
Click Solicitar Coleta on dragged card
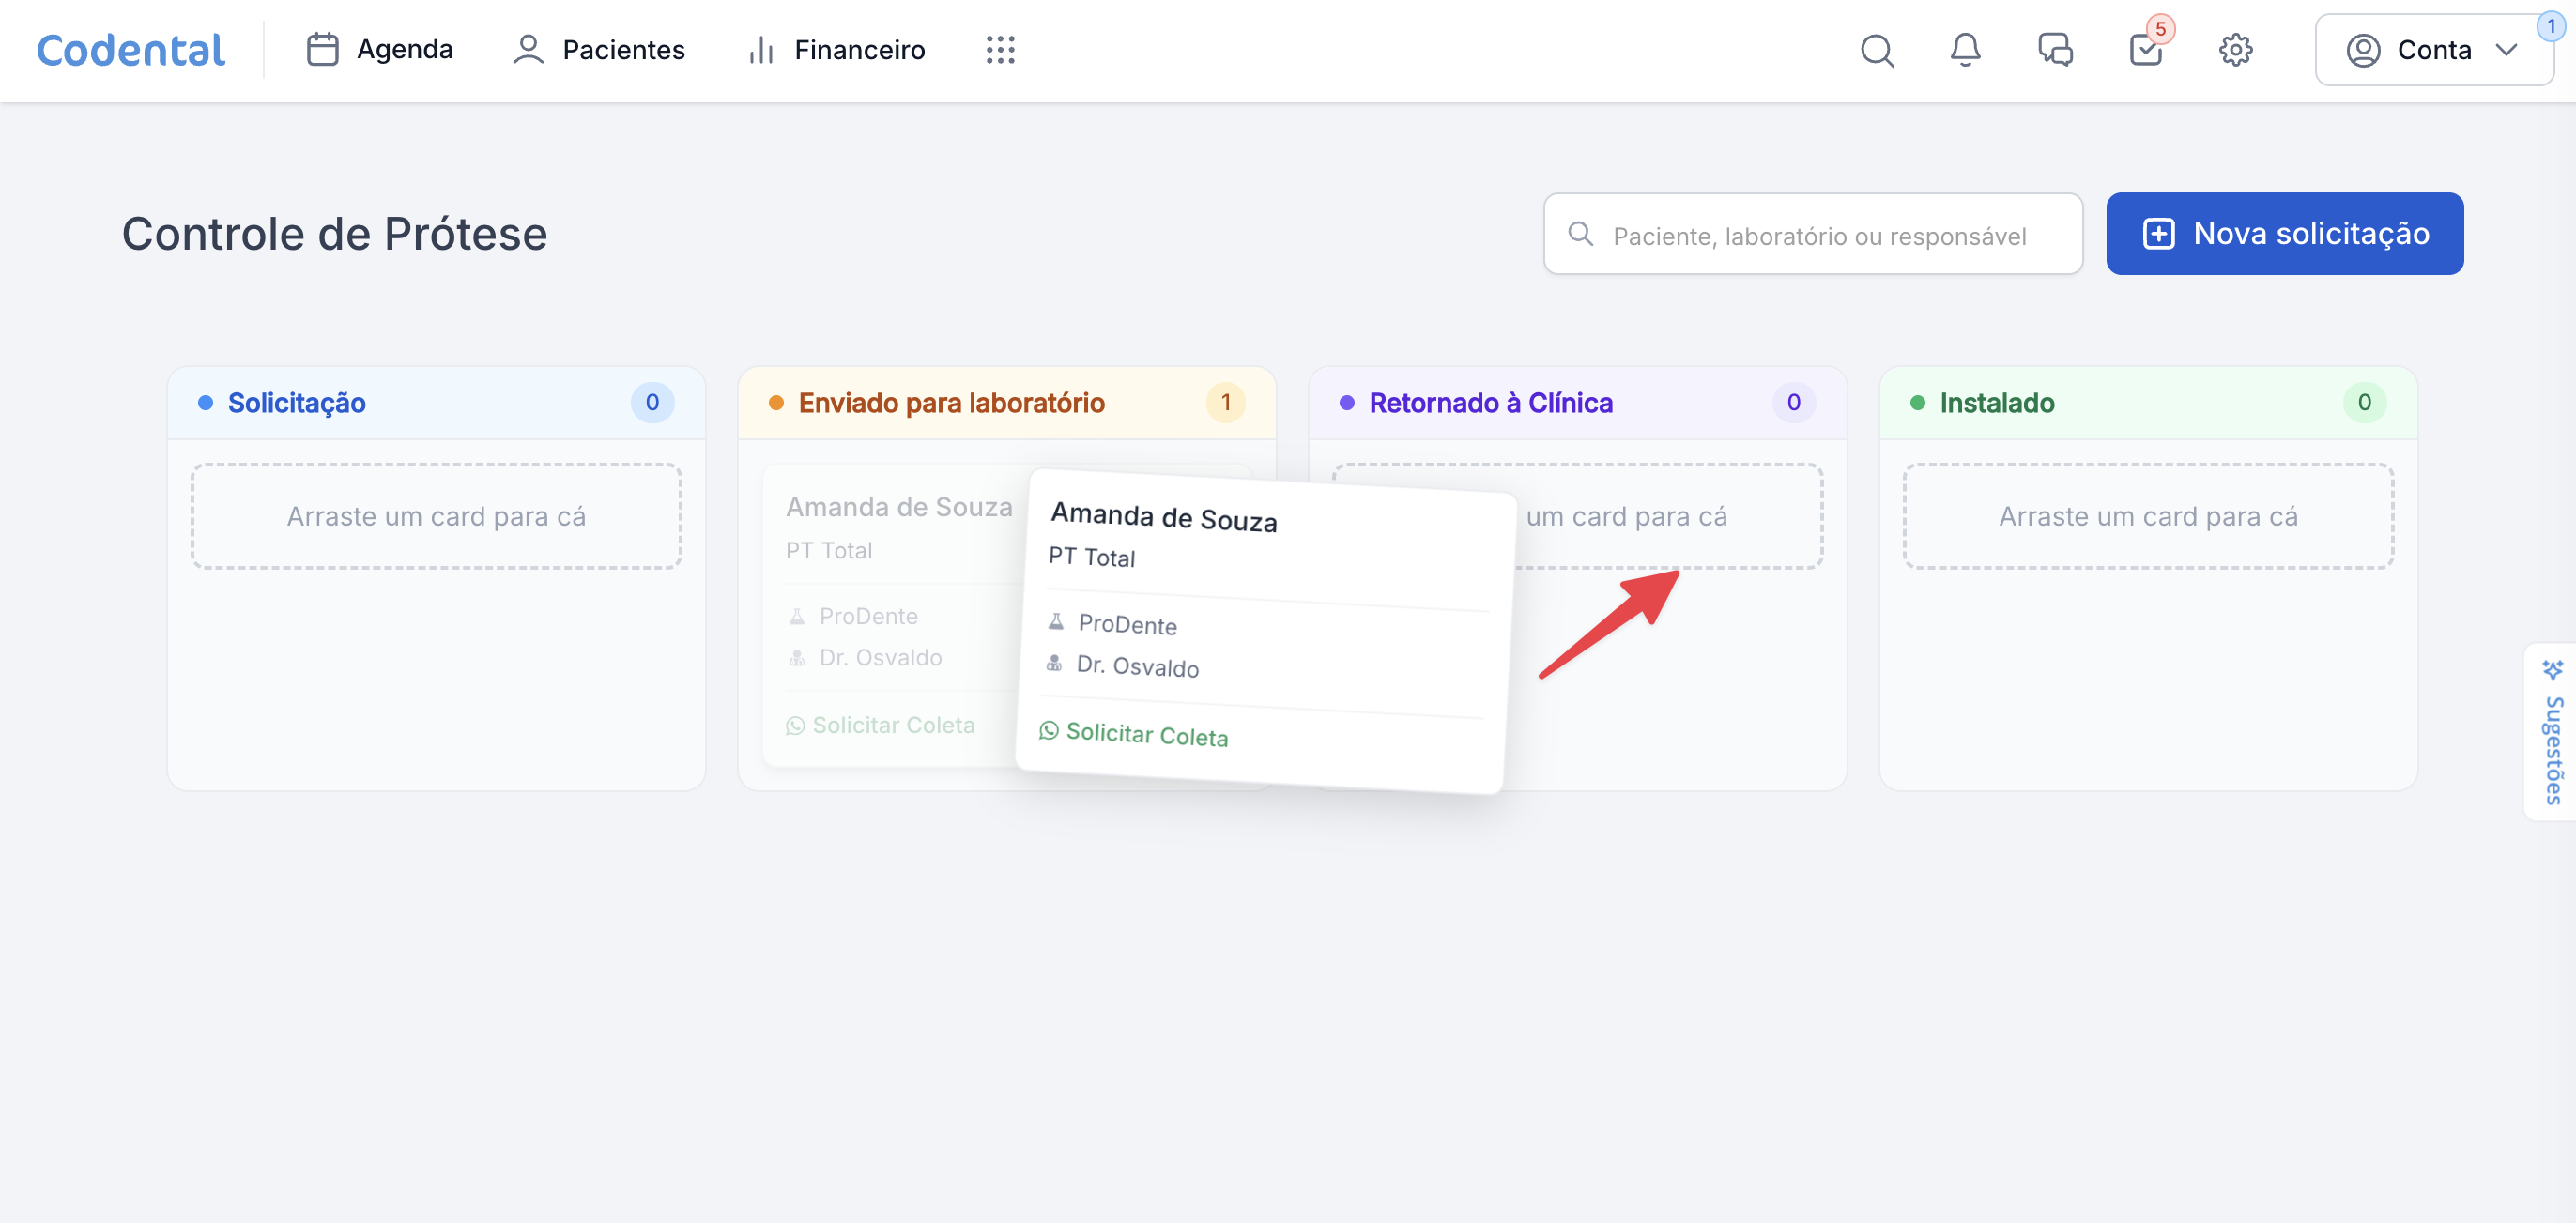(x=1146, y=735)
